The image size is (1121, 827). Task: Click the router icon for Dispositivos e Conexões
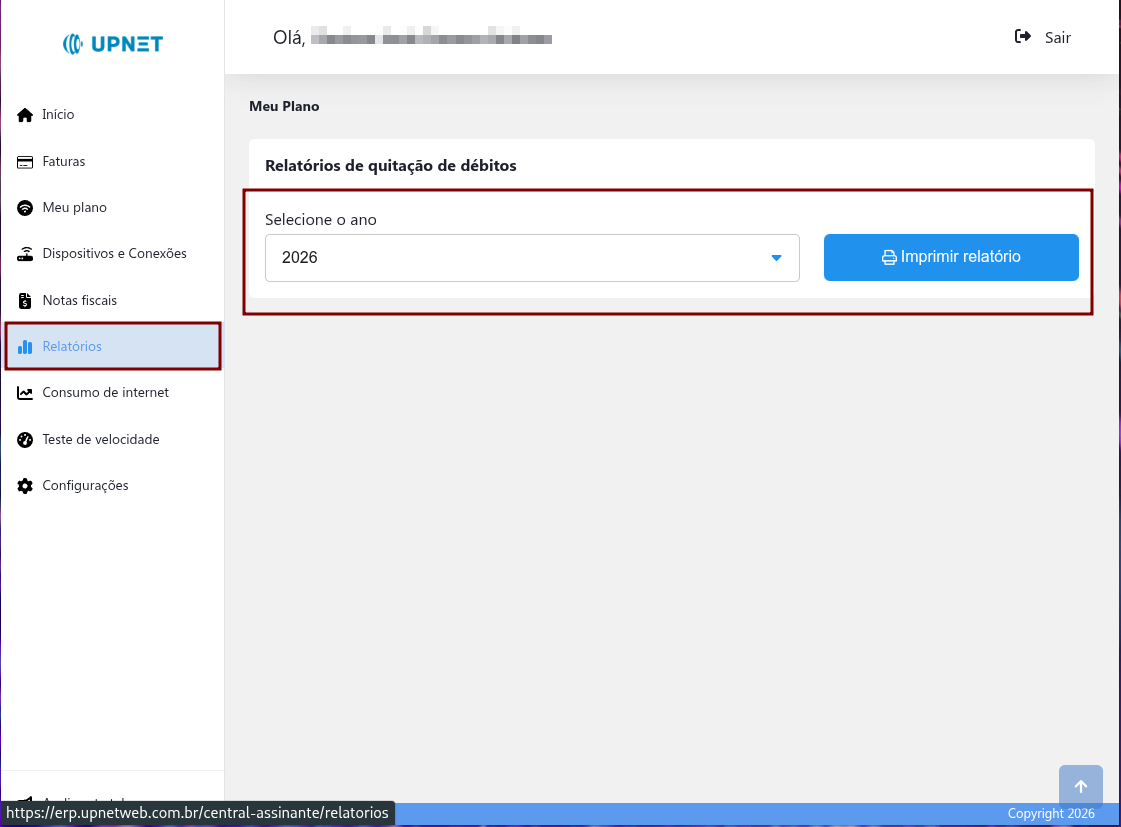(x=25, y=254)
